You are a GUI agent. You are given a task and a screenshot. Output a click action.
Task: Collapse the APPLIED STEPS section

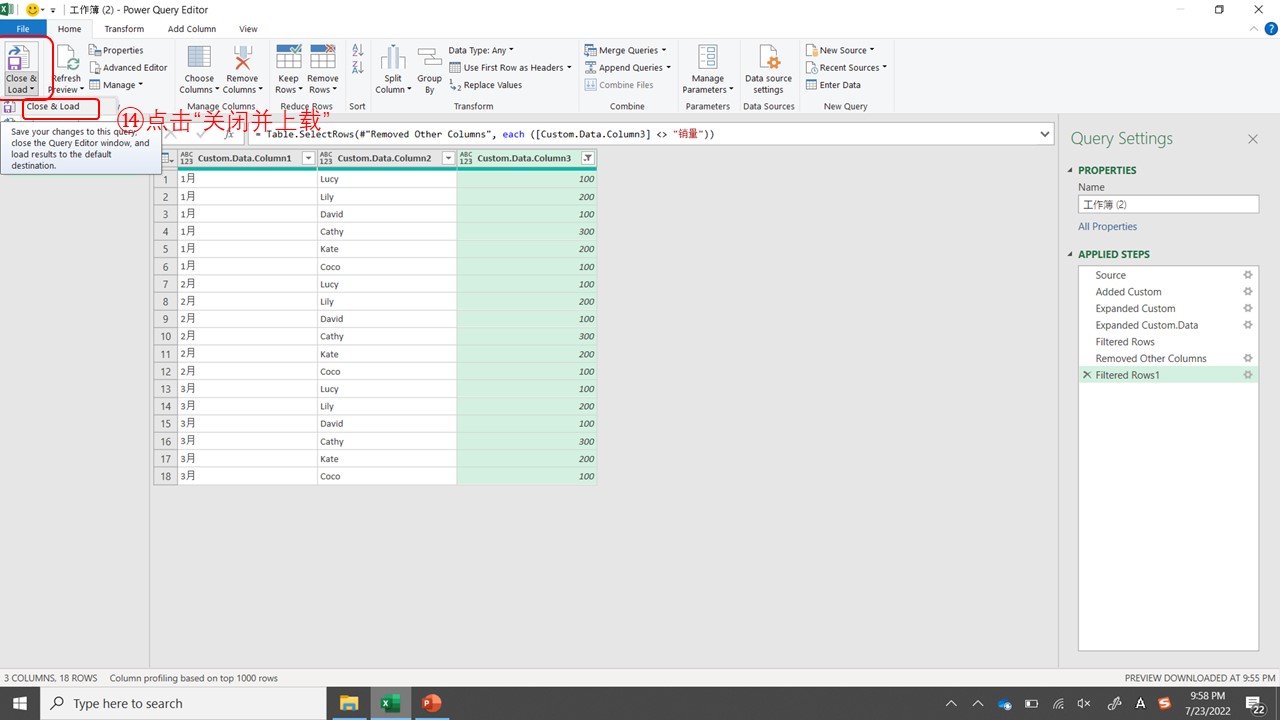coord(1072,254)
